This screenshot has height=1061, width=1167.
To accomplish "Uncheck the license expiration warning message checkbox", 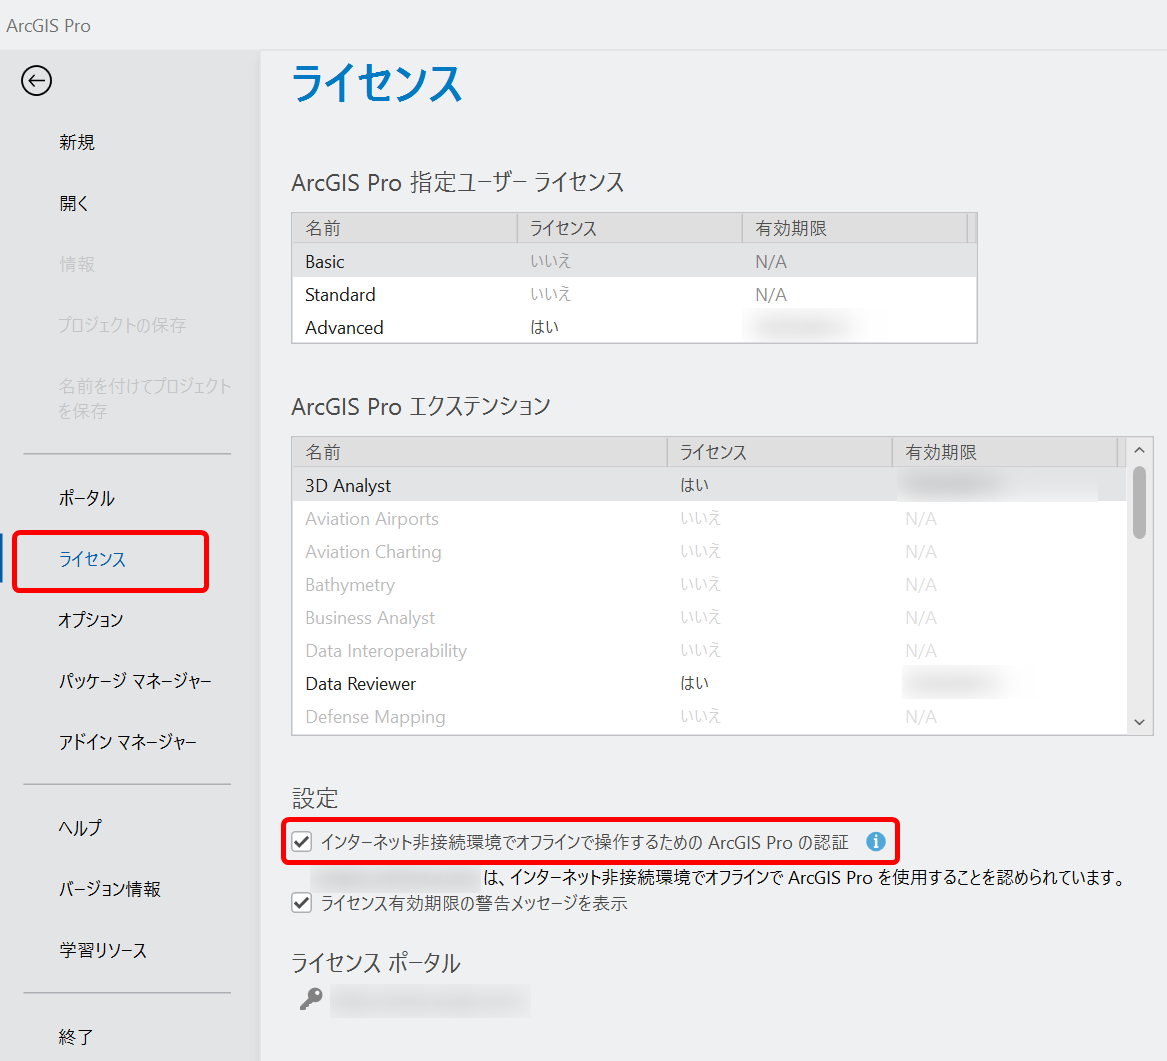I will tap(302, 904).
